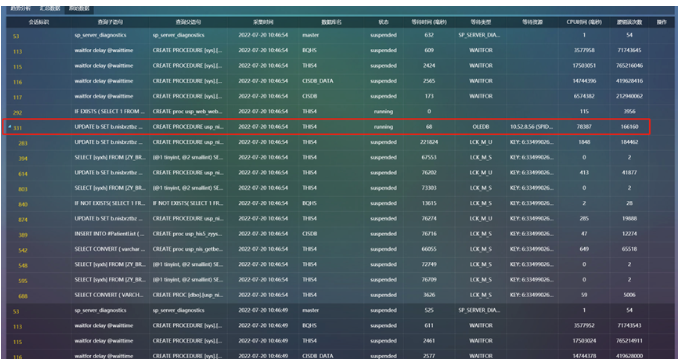The image size is (680, 360).
Task: Open the first tab above the table
Action: coord(20,8)
